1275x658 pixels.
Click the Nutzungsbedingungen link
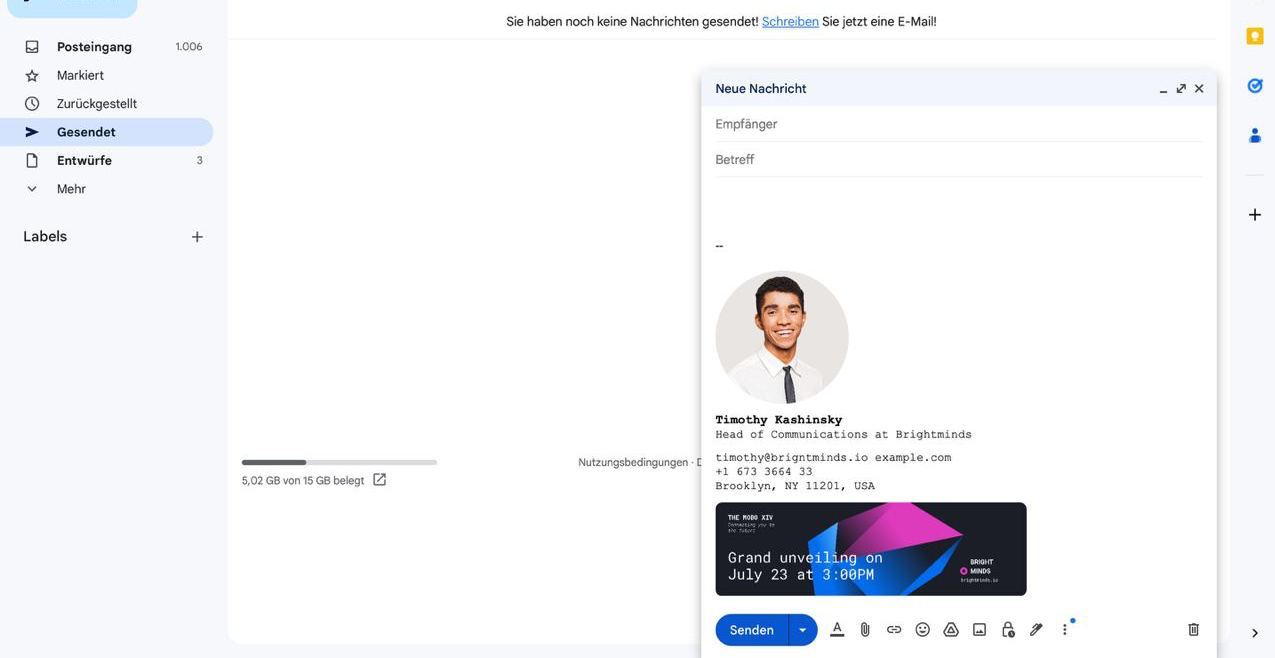[x=633, y=462]
